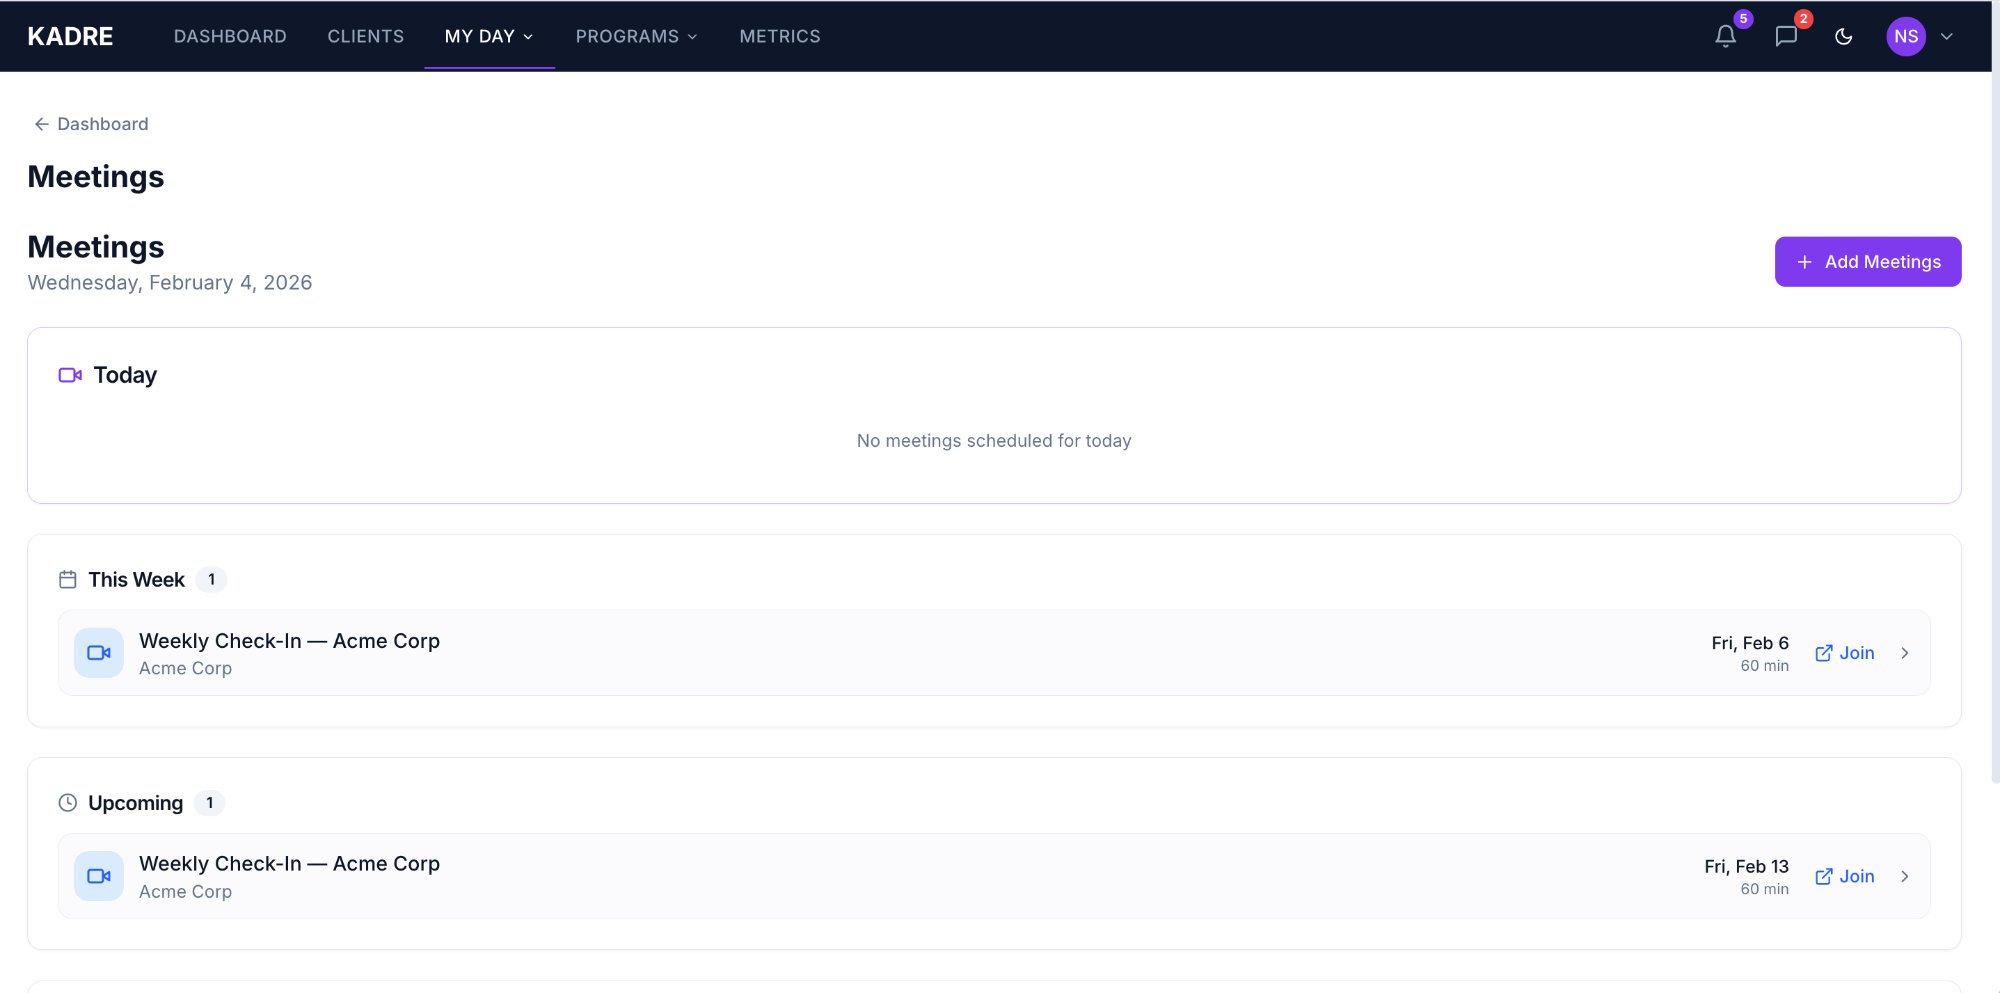Click the Add Meetings button

[1867, 262]
